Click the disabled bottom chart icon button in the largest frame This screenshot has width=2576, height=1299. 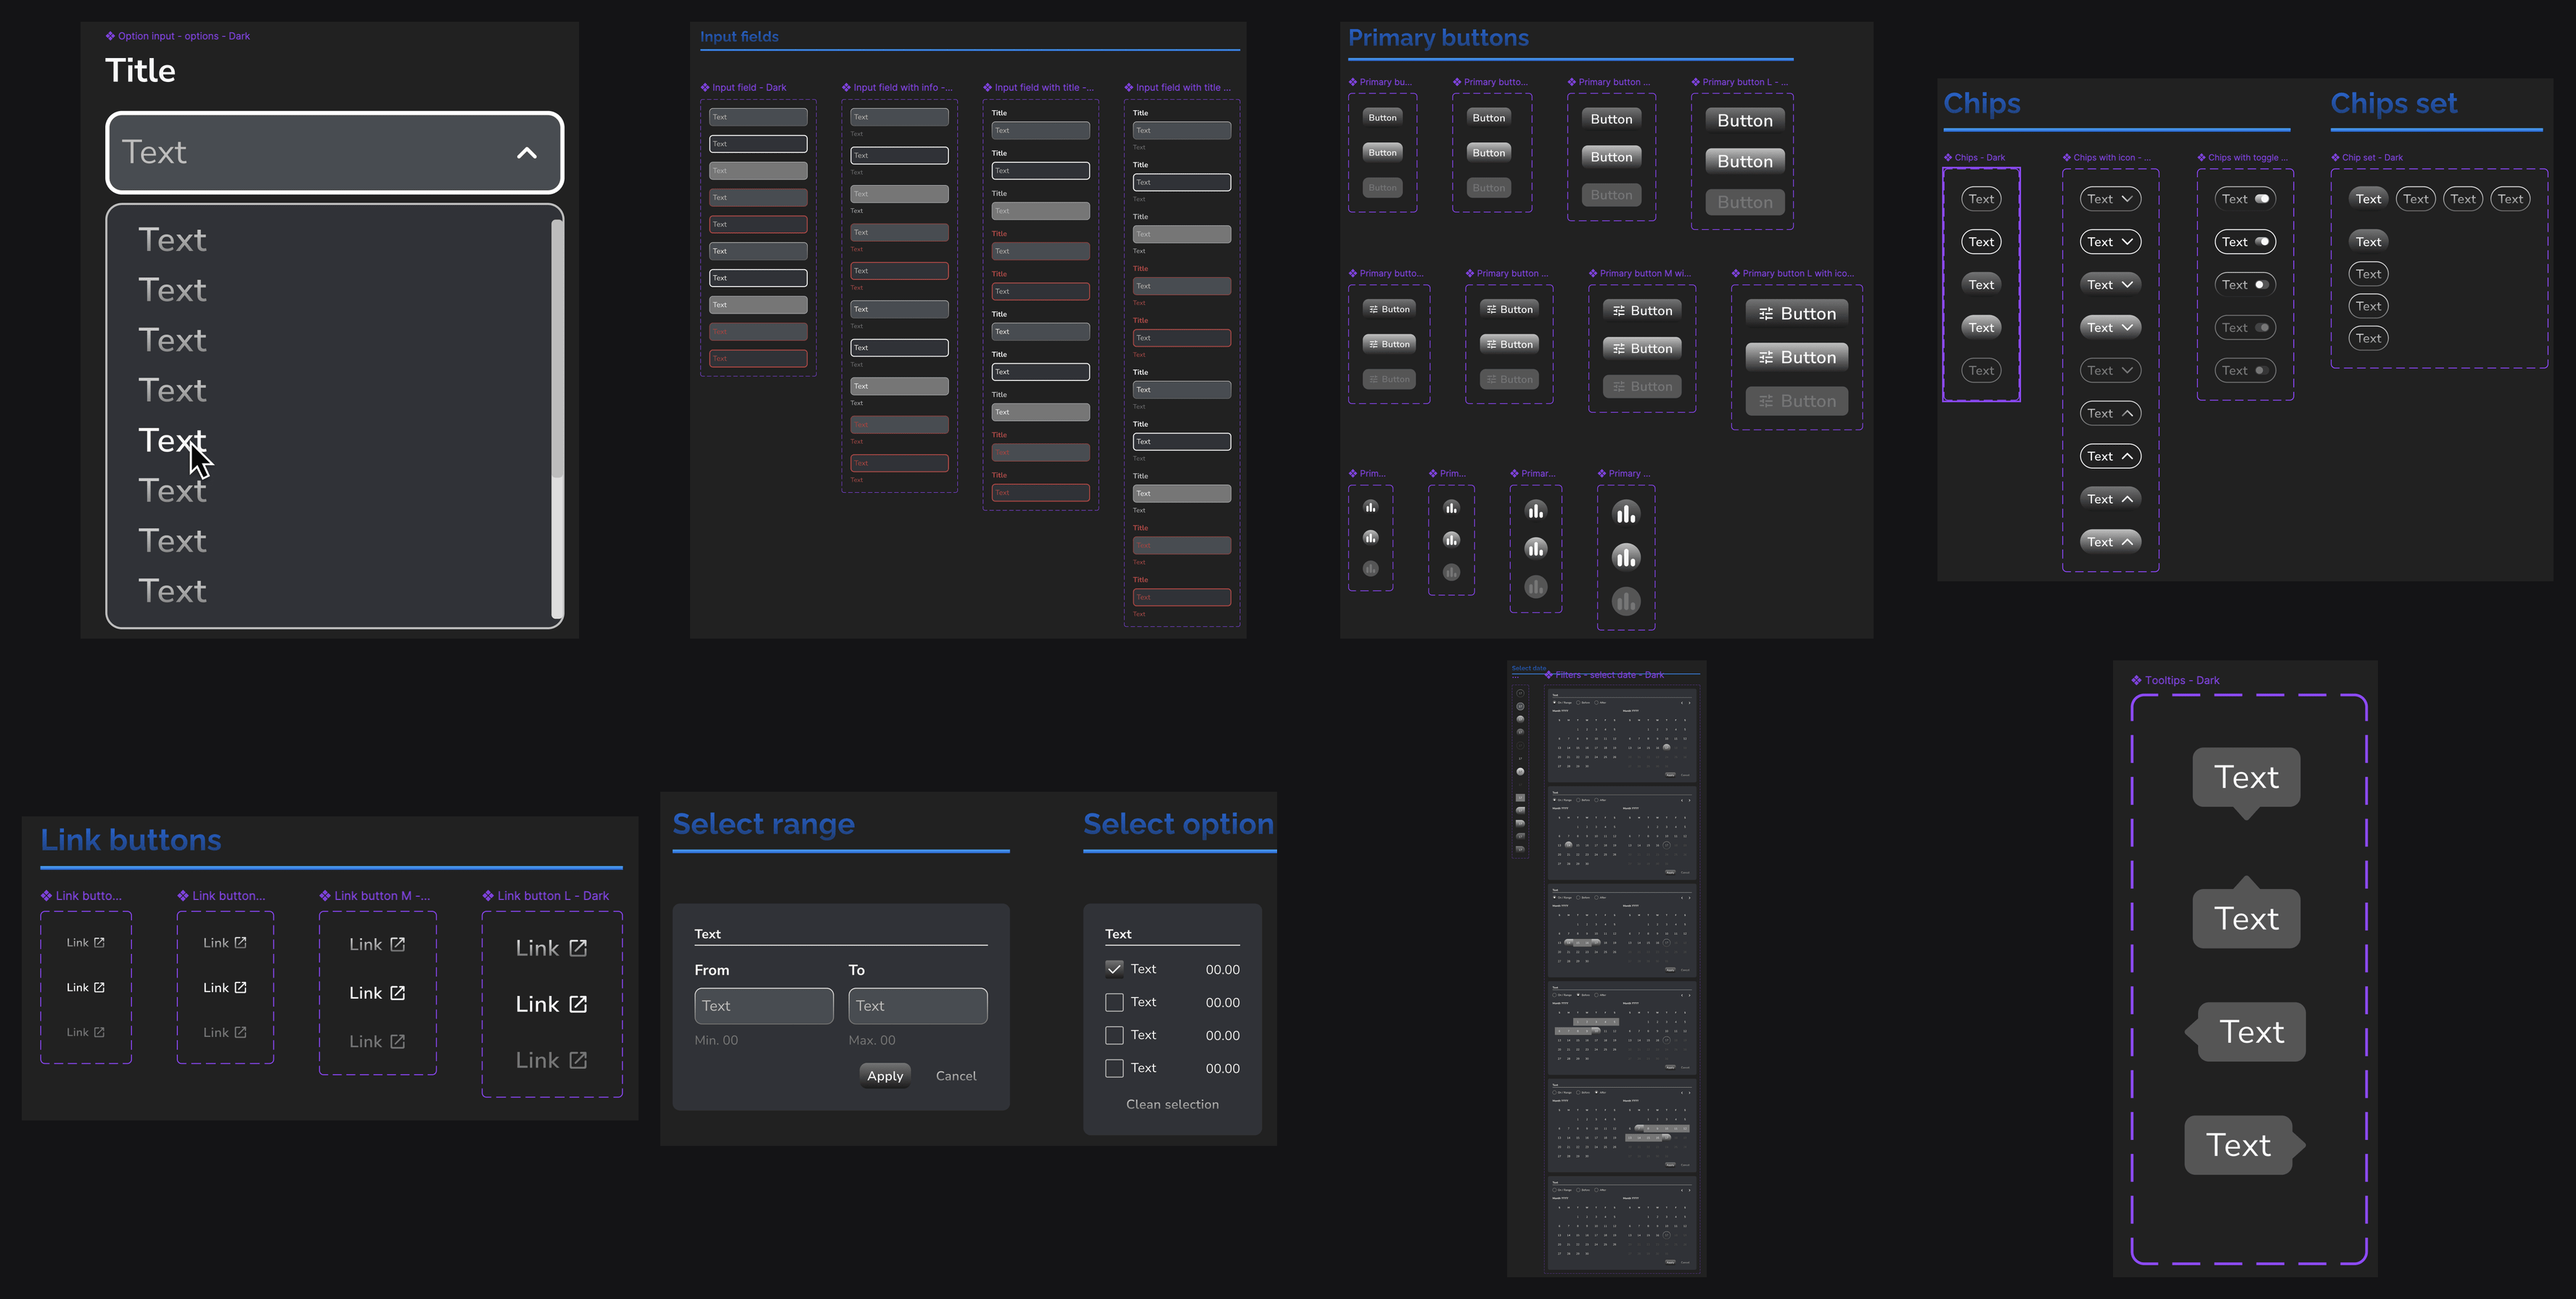[1626, 601]
